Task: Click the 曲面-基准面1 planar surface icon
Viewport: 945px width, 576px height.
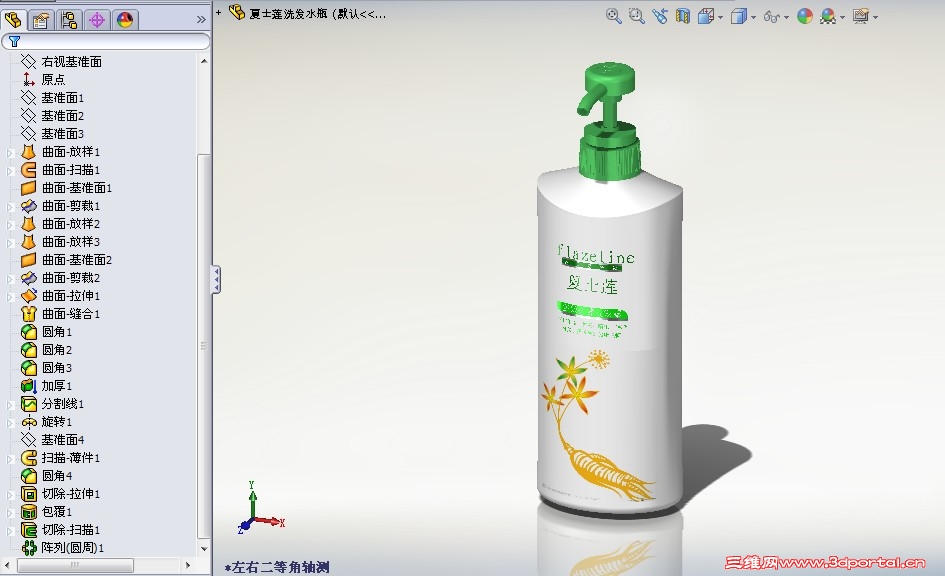Action: [28, 187]
